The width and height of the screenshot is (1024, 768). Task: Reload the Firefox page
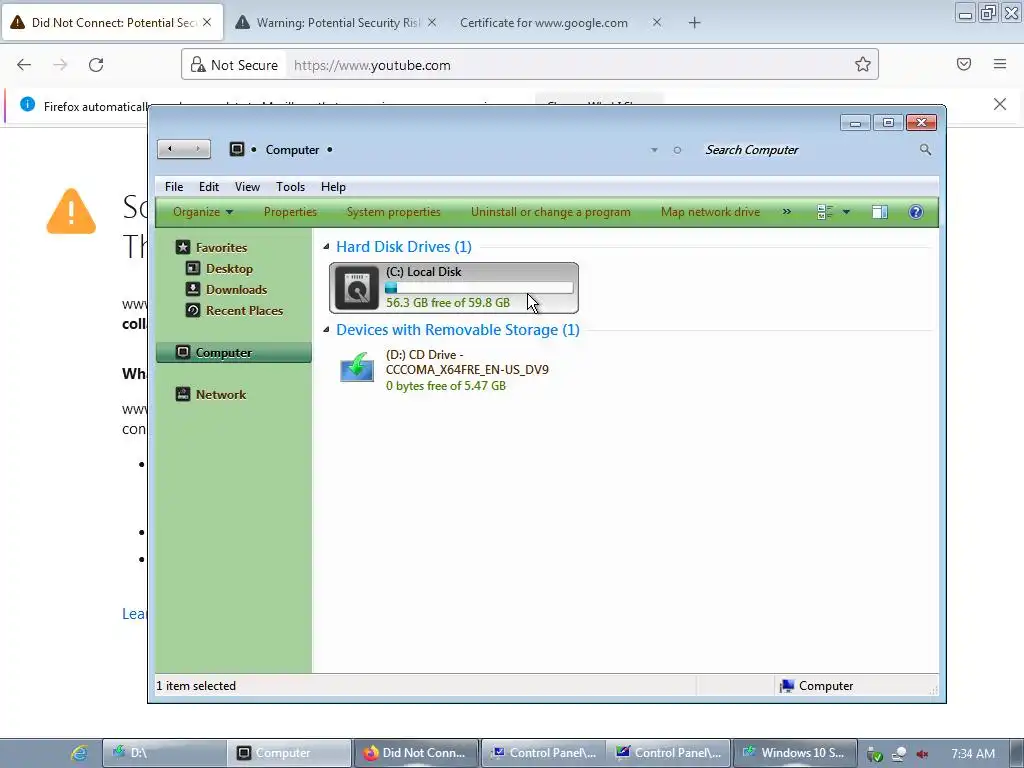(96, 65)
